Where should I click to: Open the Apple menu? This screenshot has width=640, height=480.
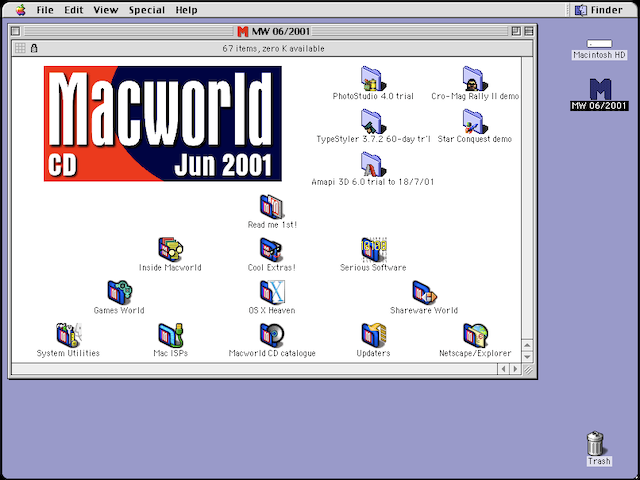[20, 10]
